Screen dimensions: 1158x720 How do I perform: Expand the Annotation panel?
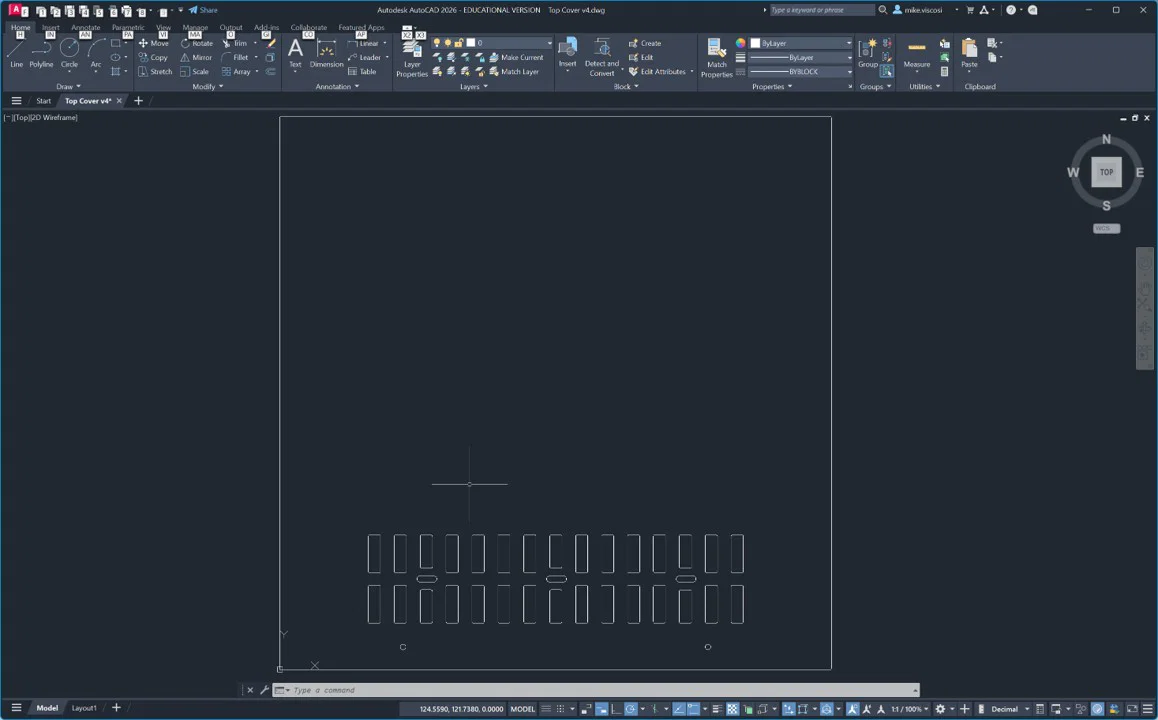[337, 86]
